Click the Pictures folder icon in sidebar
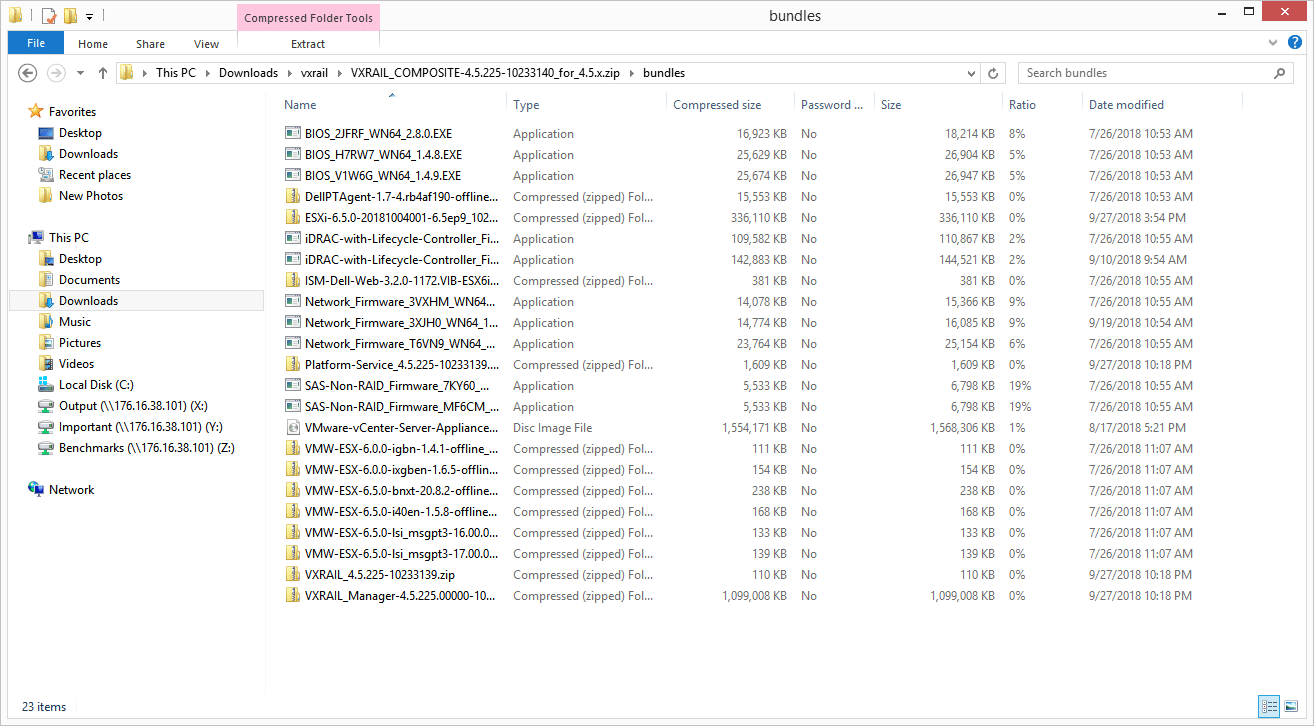This screenshot has width=1314, height=726. pos(46,343)
